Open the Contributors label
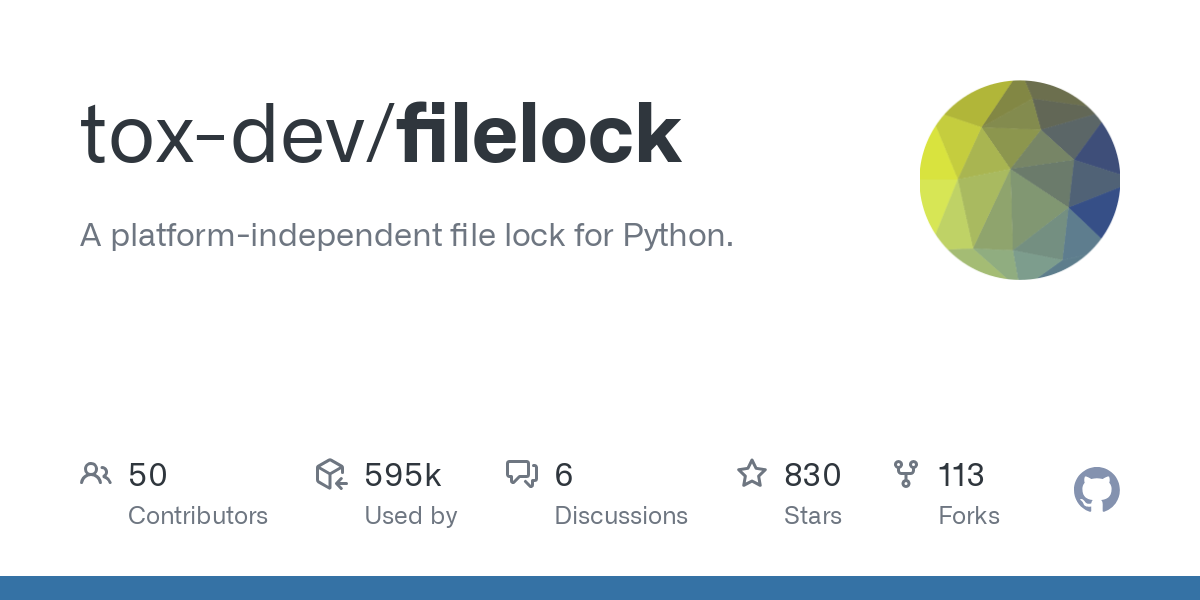Screen dimensions: 1200x600 (x=198, y=516)
